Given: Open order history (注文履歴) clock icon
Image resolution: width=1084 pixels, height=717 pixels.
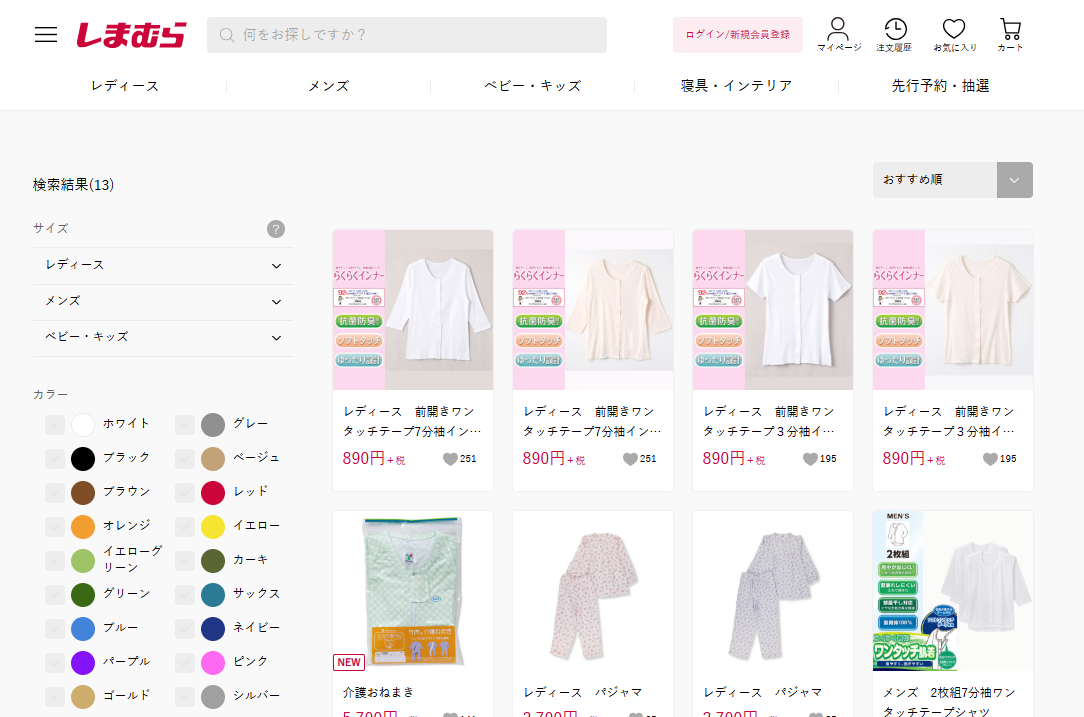Looking at the screenshot, I should coord(895,34).
